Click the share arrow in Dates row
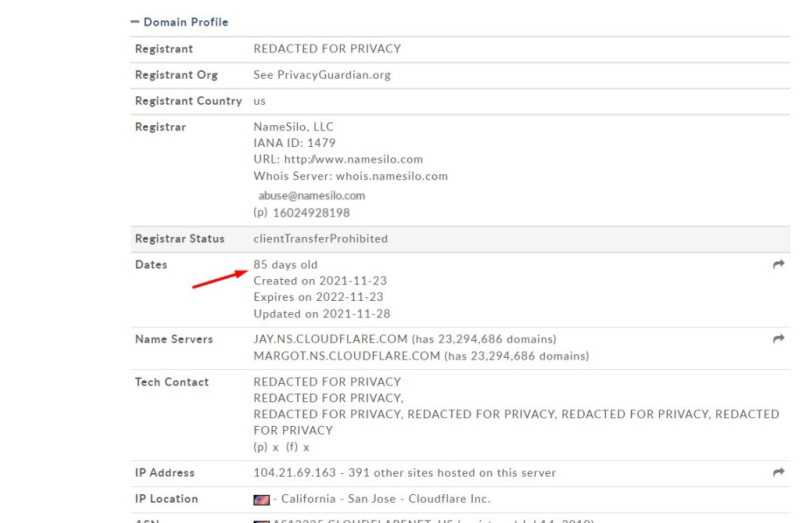 pyautogui.click(x=778, y=264)
